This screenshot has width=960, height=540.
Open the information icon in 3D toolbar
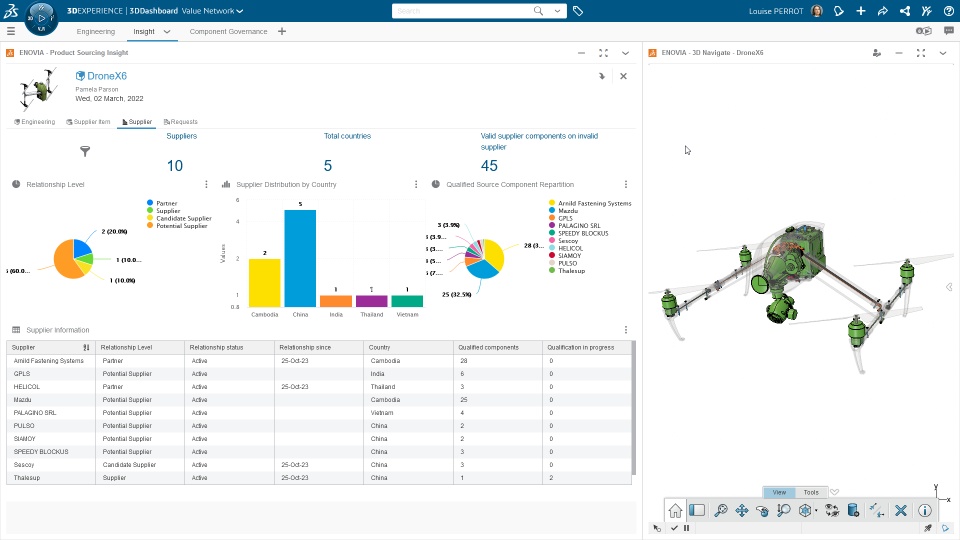click(924, 510)
